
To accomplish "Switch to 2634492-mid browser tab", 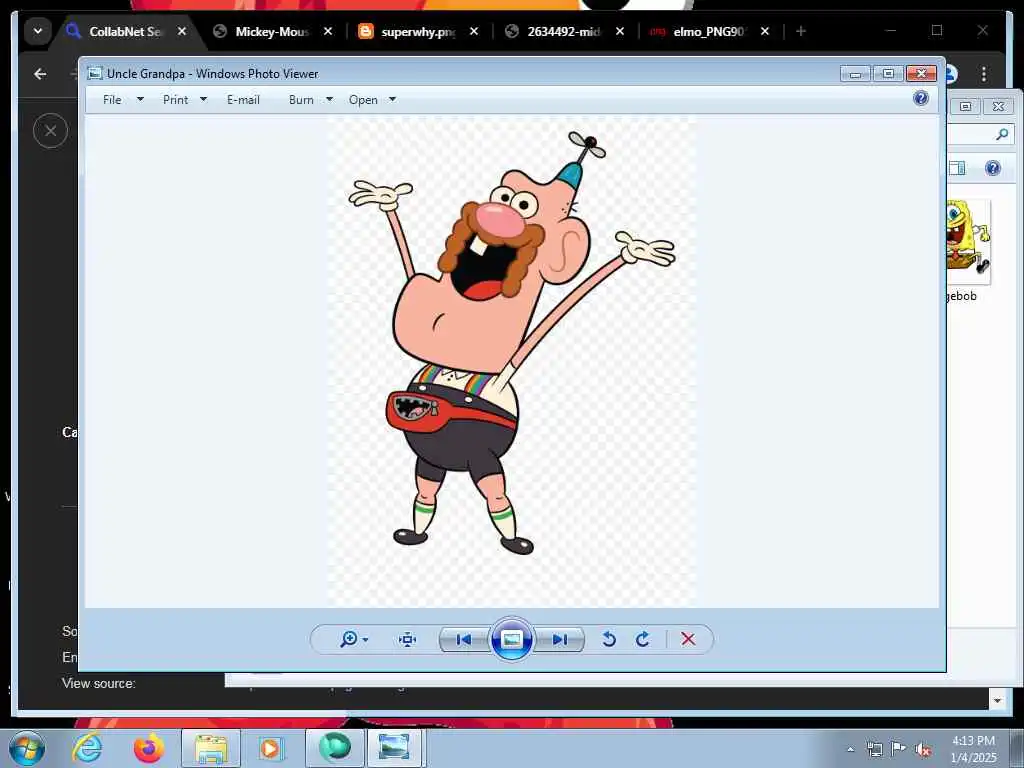I will 563,31.
